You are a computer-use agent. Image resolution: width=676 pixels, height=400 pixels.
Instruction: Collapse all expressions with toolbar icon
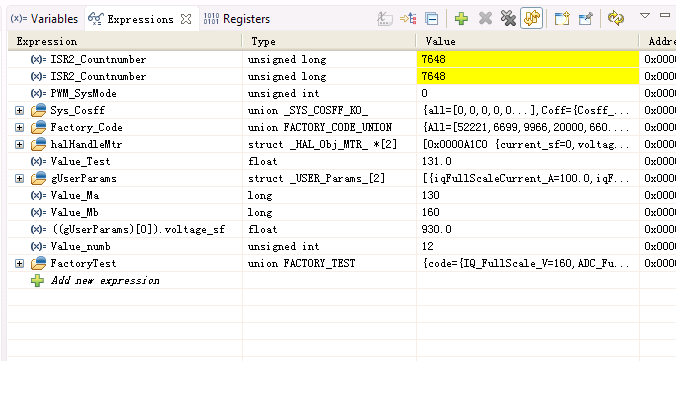click(x=432, y=19)
